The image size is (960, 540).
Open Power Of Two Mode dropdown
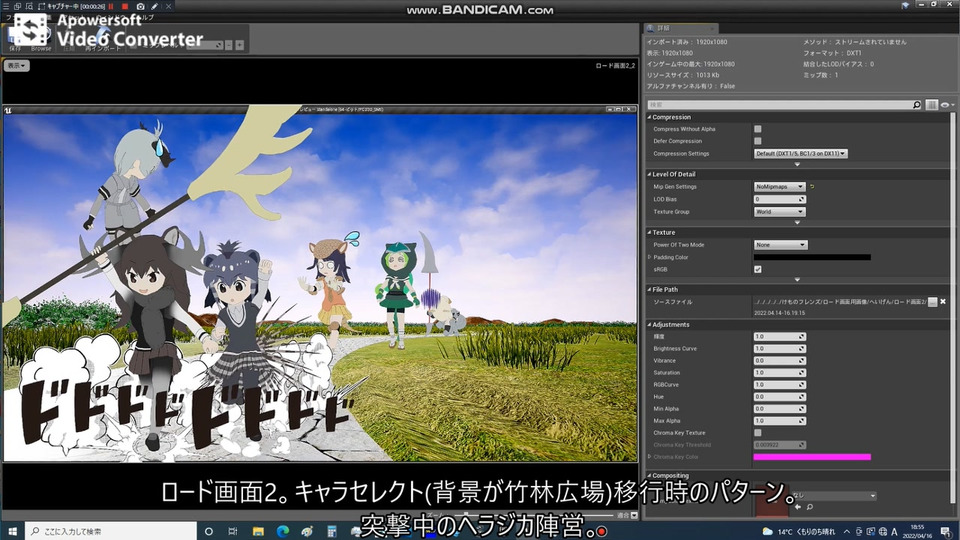[x=781, y=245]
